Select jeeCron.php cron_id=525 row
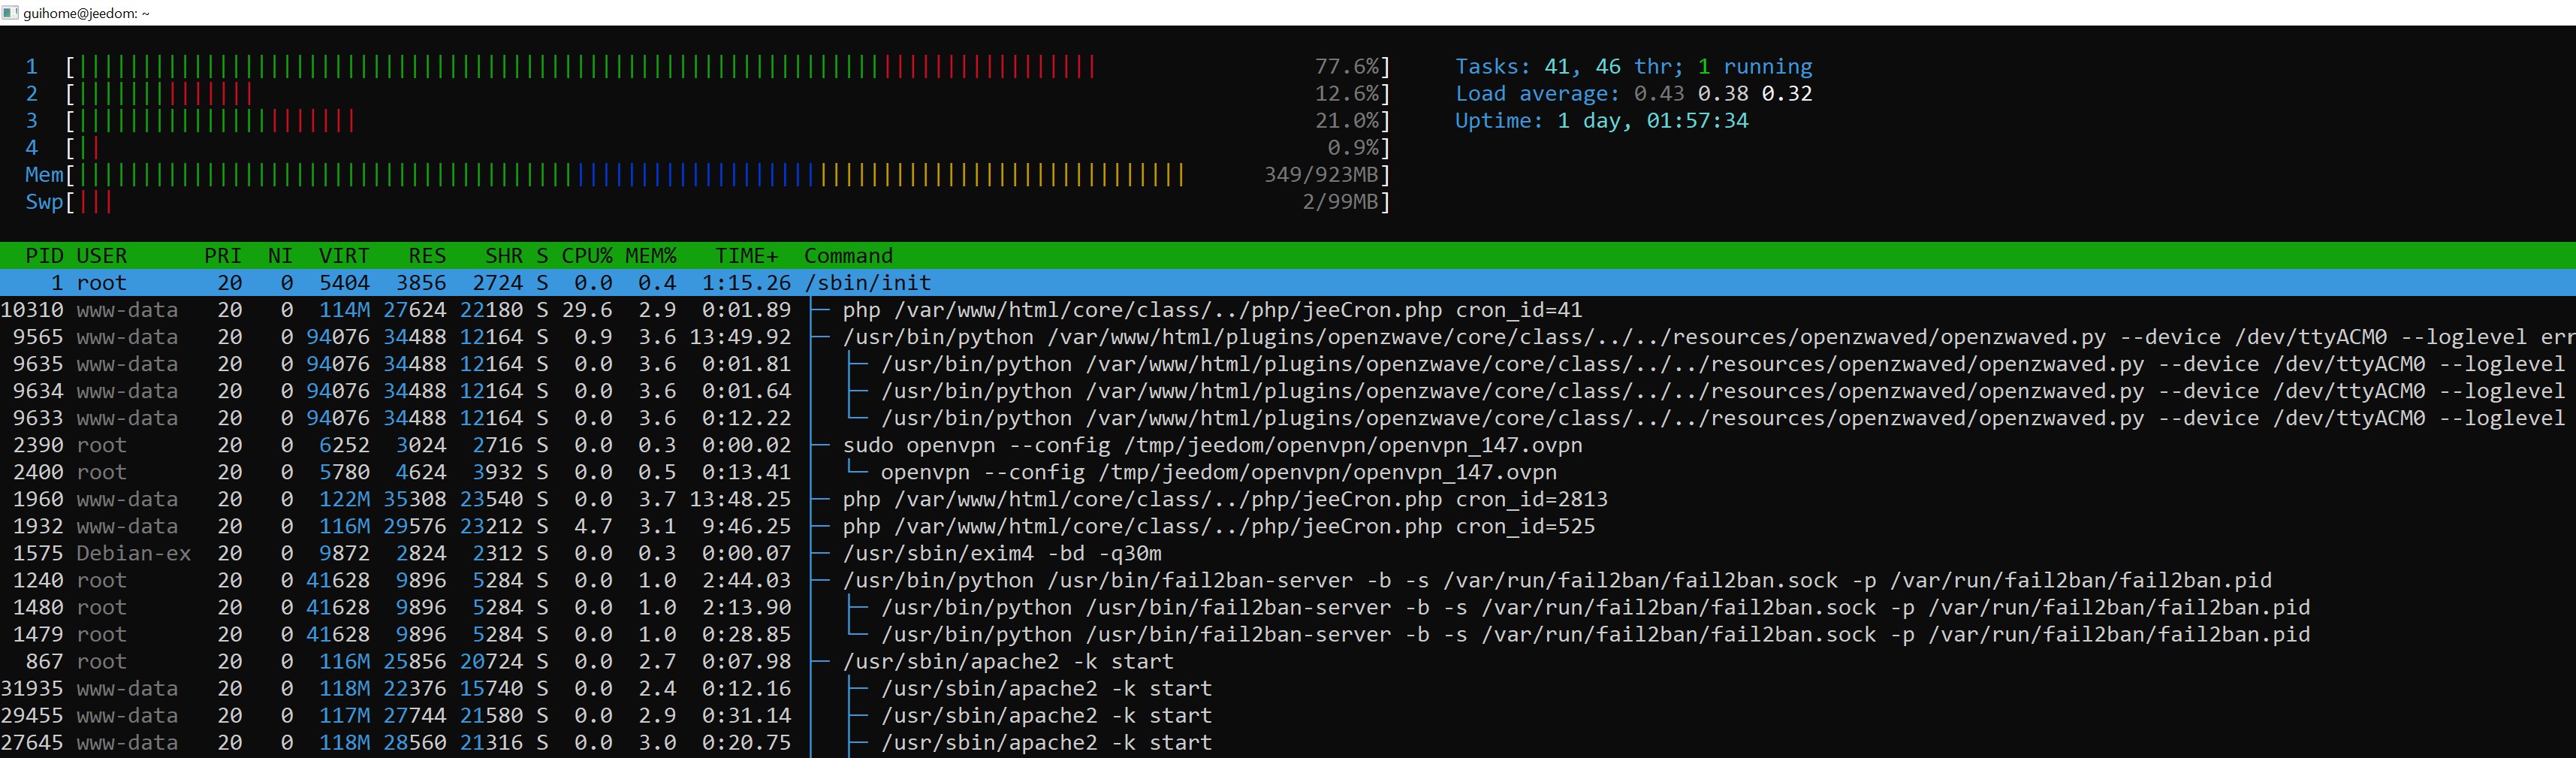Screen dimensions: 2576x758 [1288, 526]
